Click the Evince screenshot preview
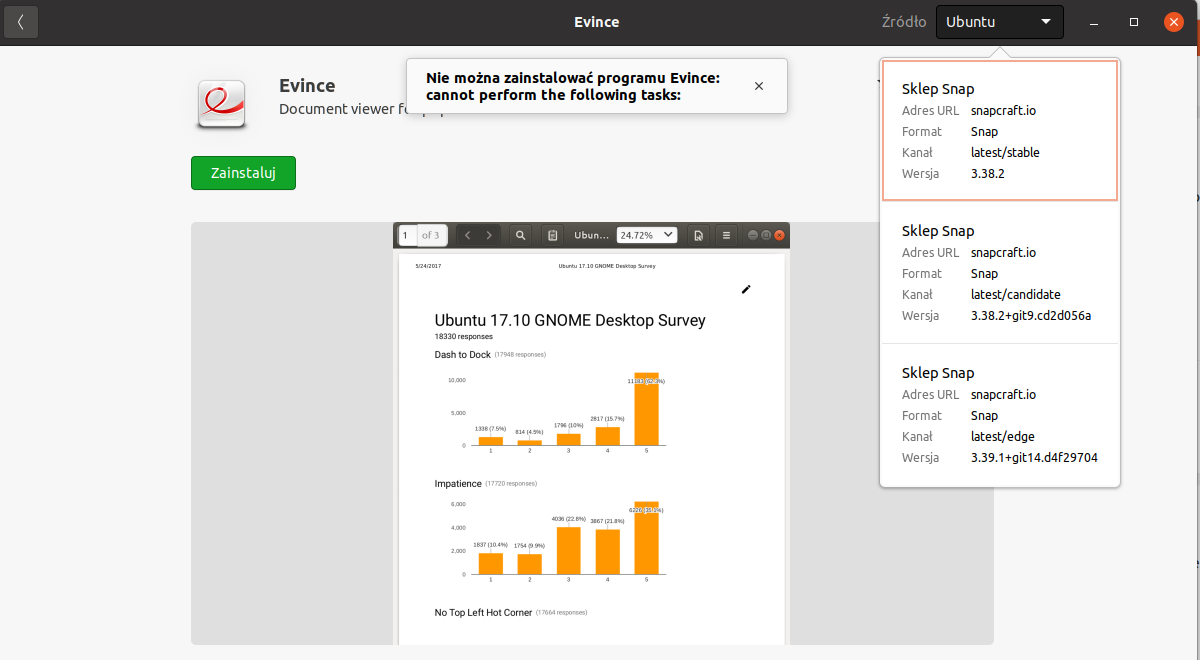 point(592,433)
